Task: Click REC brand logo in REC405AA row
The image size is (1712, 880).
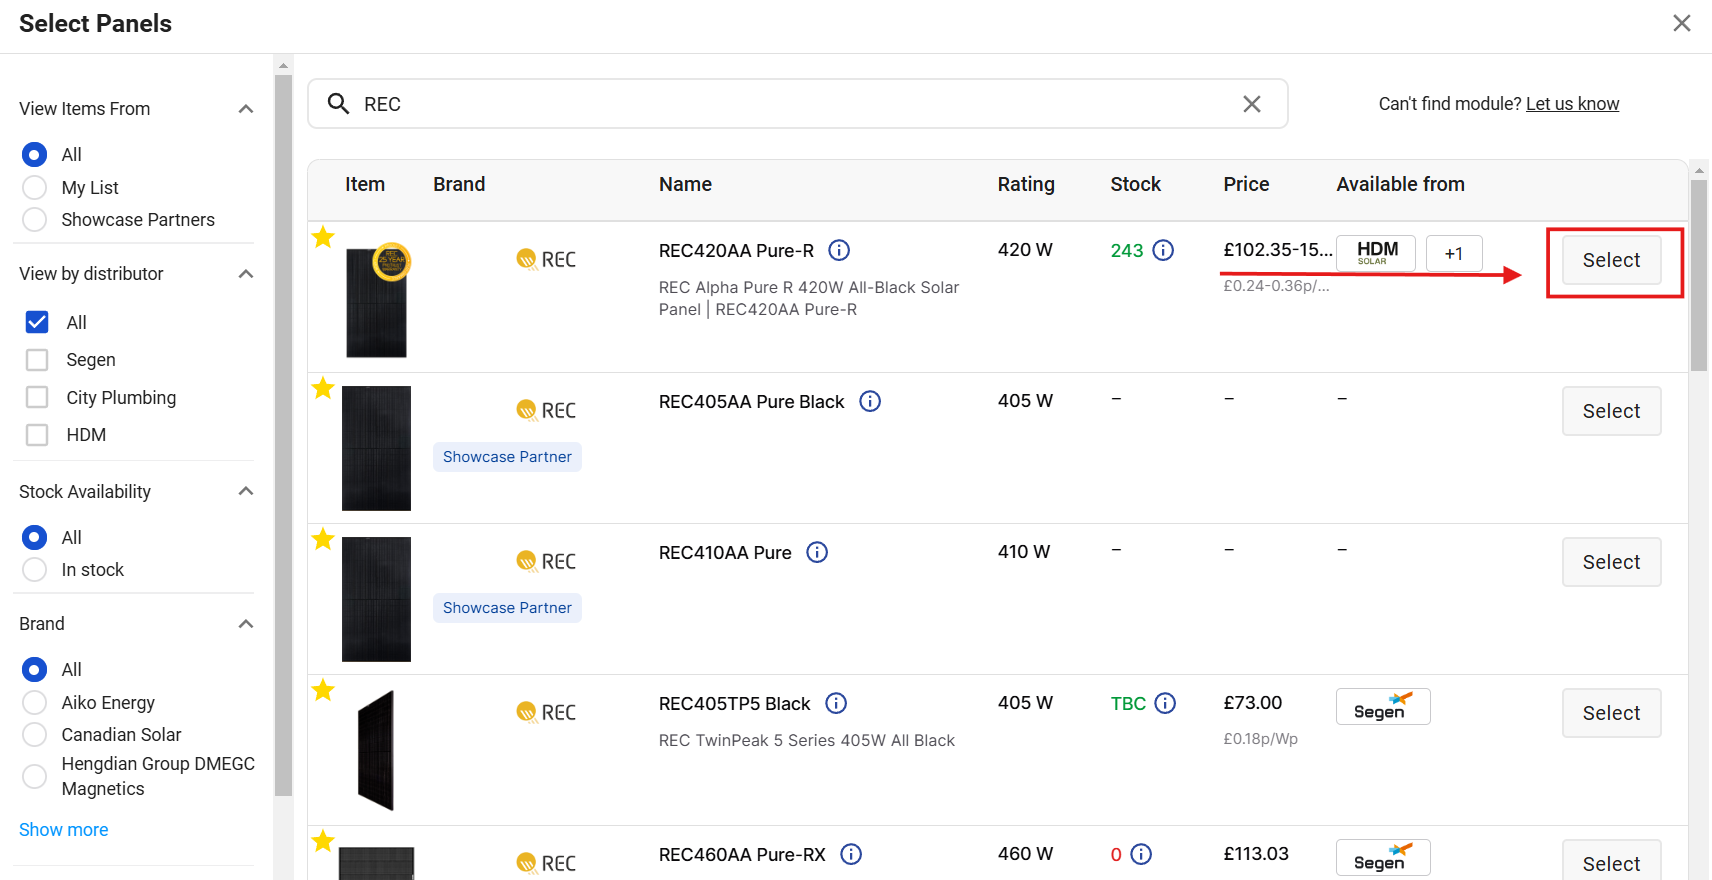Action: [546, 410]
